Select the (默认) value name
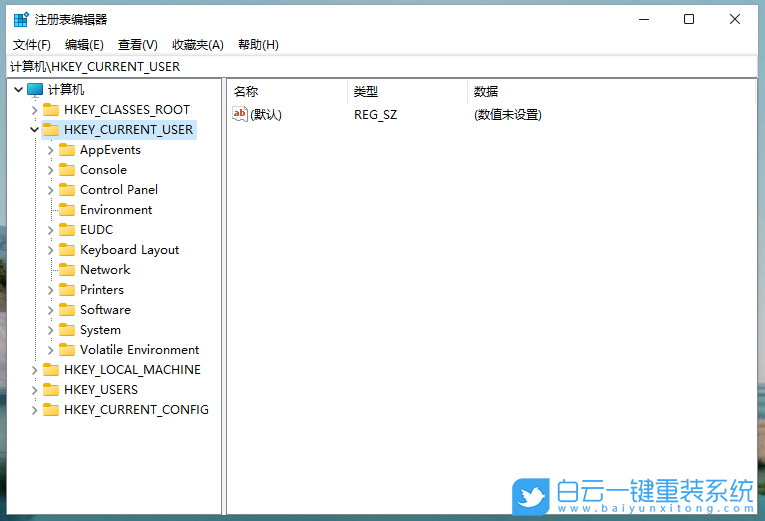Image resolution: width=765 pixels, height=521 pixels. [266, 115]
